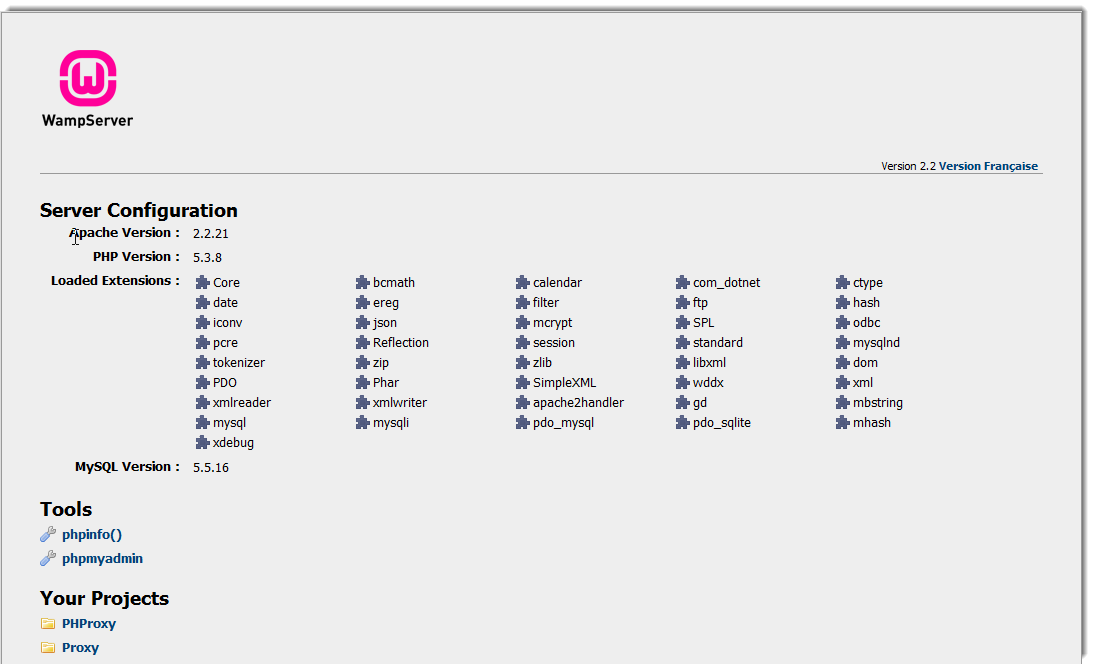Click the Your Projects heading
The width and height of the screenshot is (1093, 664).
[105, 599]
